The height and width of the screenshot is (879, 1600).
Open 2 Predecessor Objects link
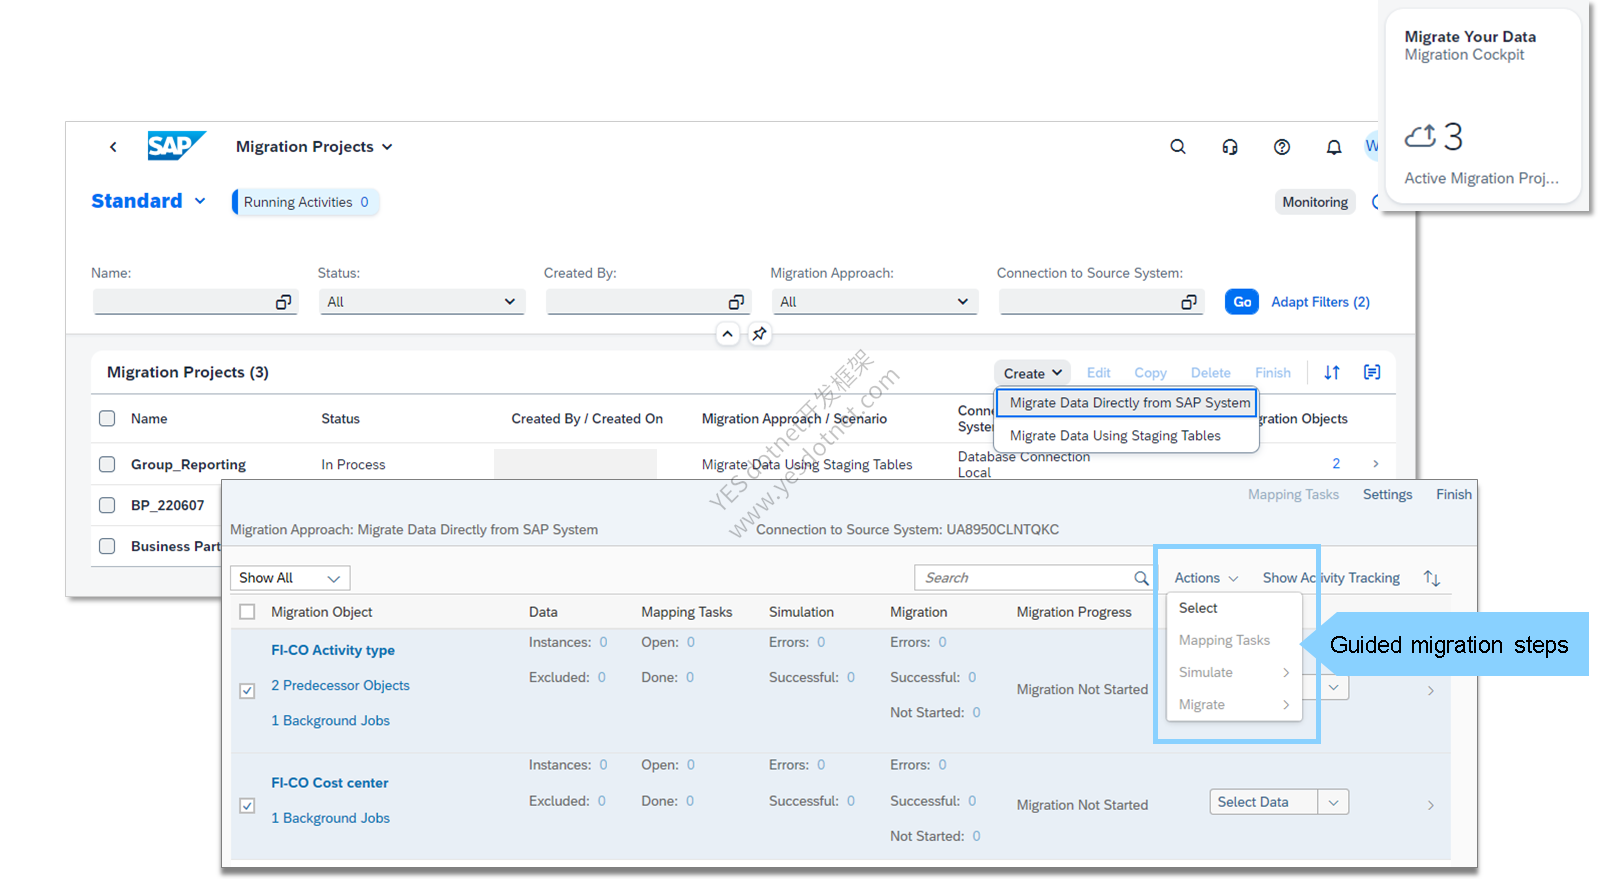pos(340,686)
